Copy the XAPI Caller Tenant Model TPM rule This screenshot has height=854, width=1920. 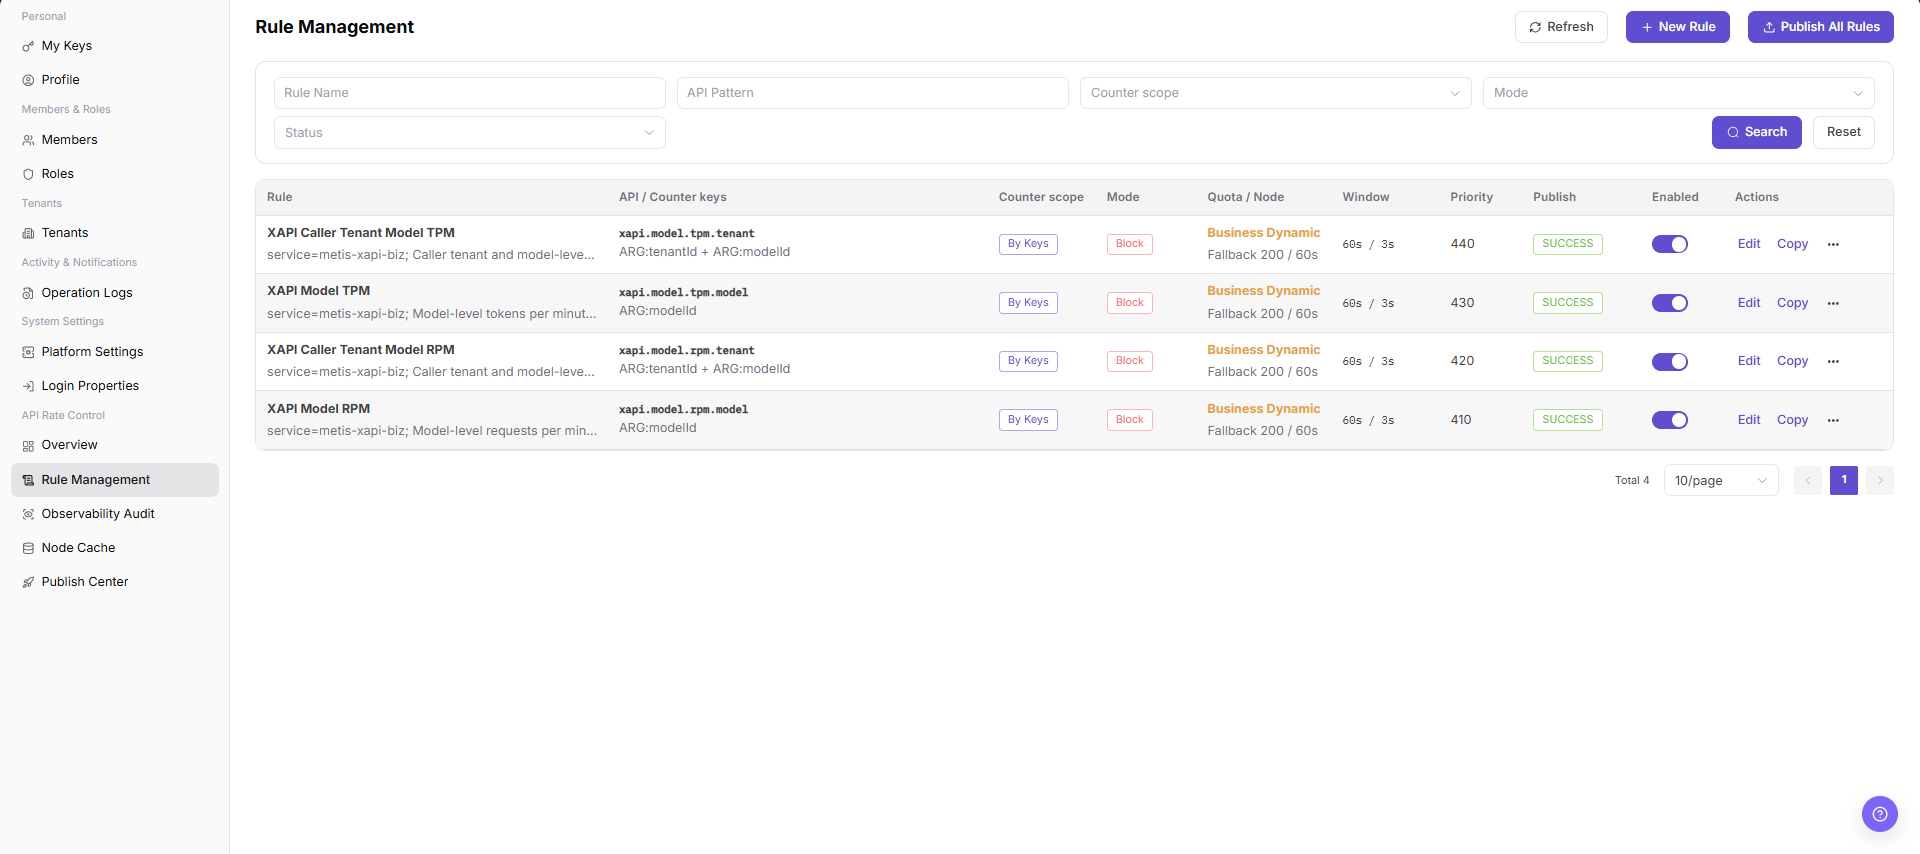tap(1792, 244)
